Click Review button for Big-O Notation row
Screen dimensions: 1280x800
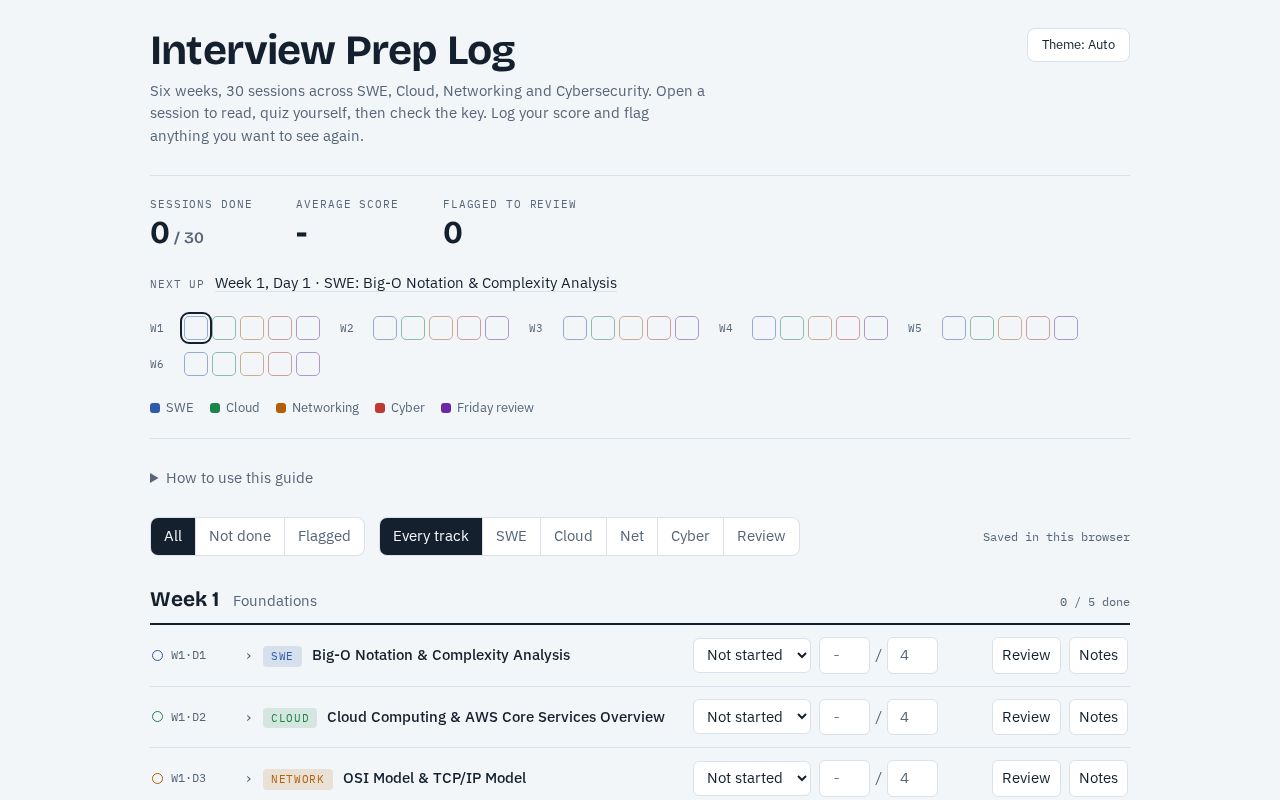click(x=1026, y=656)
